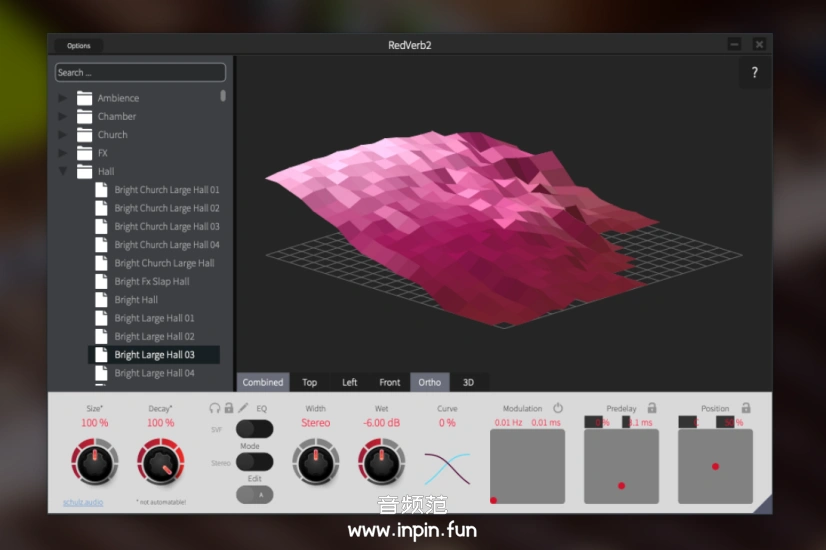
Task: Click the Curve value 0 %
Action: (447, 423)
